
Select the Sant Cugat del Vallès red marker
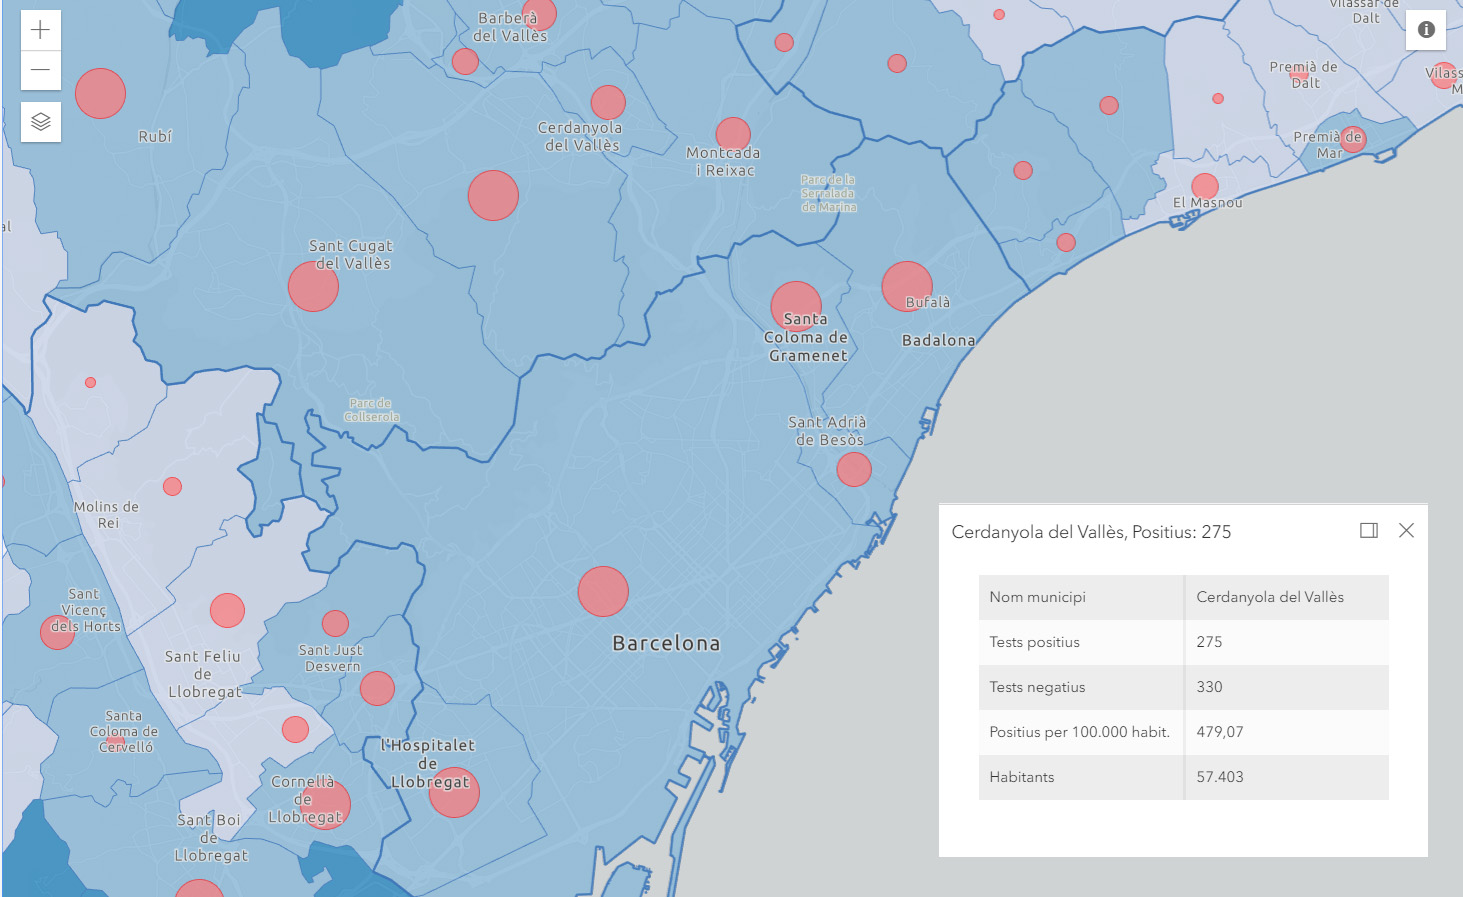coord(313,287)
